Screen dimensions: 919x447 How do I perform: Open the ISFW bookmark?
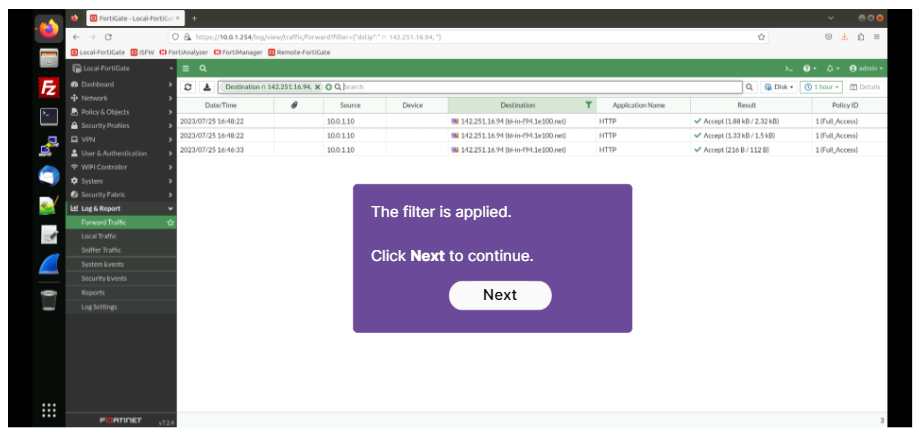pos(142,52)
